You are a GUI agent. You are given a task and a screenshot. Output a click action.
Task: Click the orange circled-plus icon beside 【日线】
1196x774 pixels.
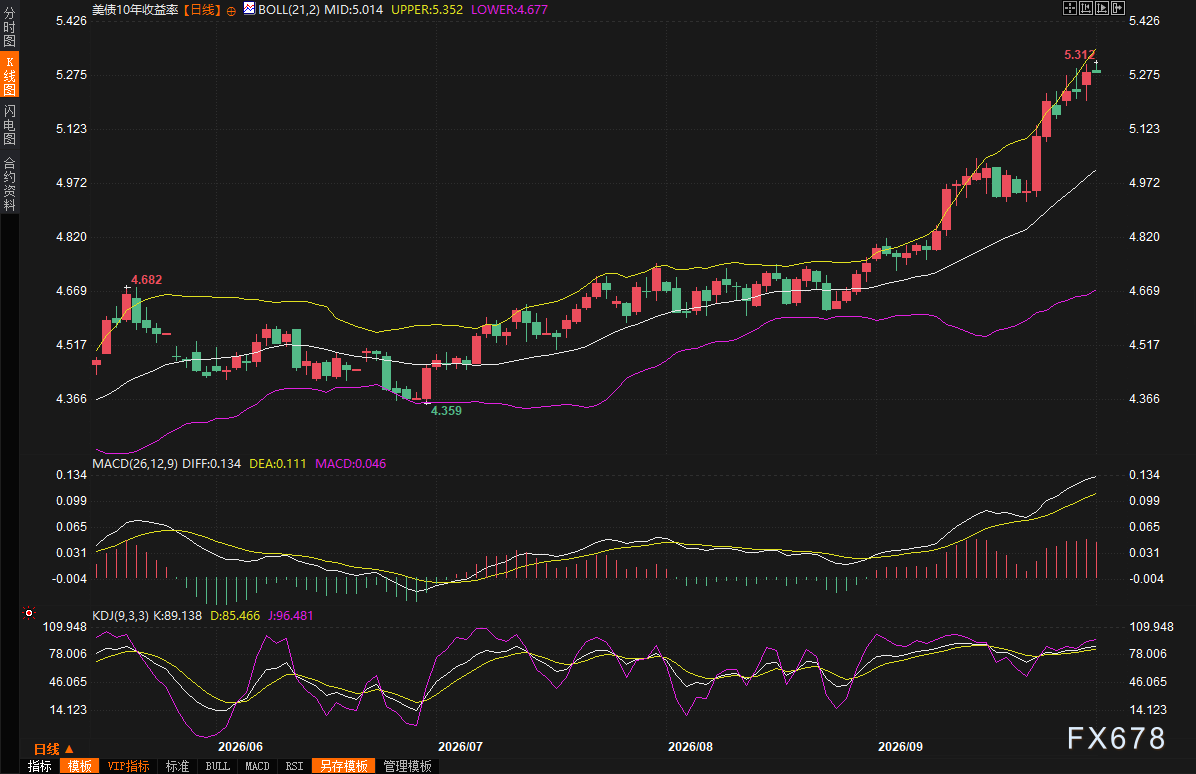click(231, 11)
